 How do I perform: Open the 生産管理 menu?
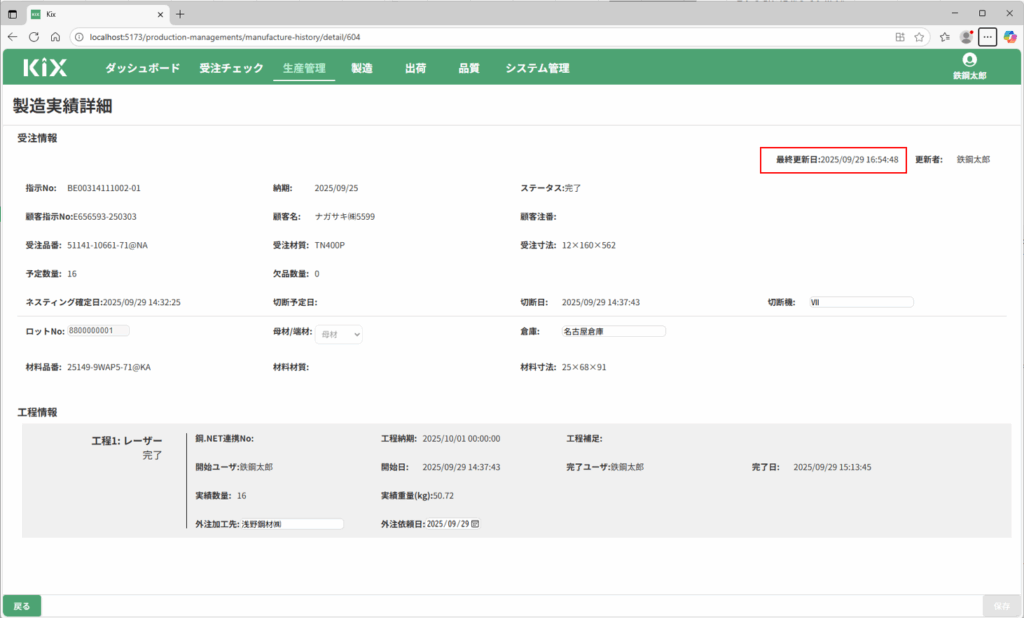click(304, 68)
